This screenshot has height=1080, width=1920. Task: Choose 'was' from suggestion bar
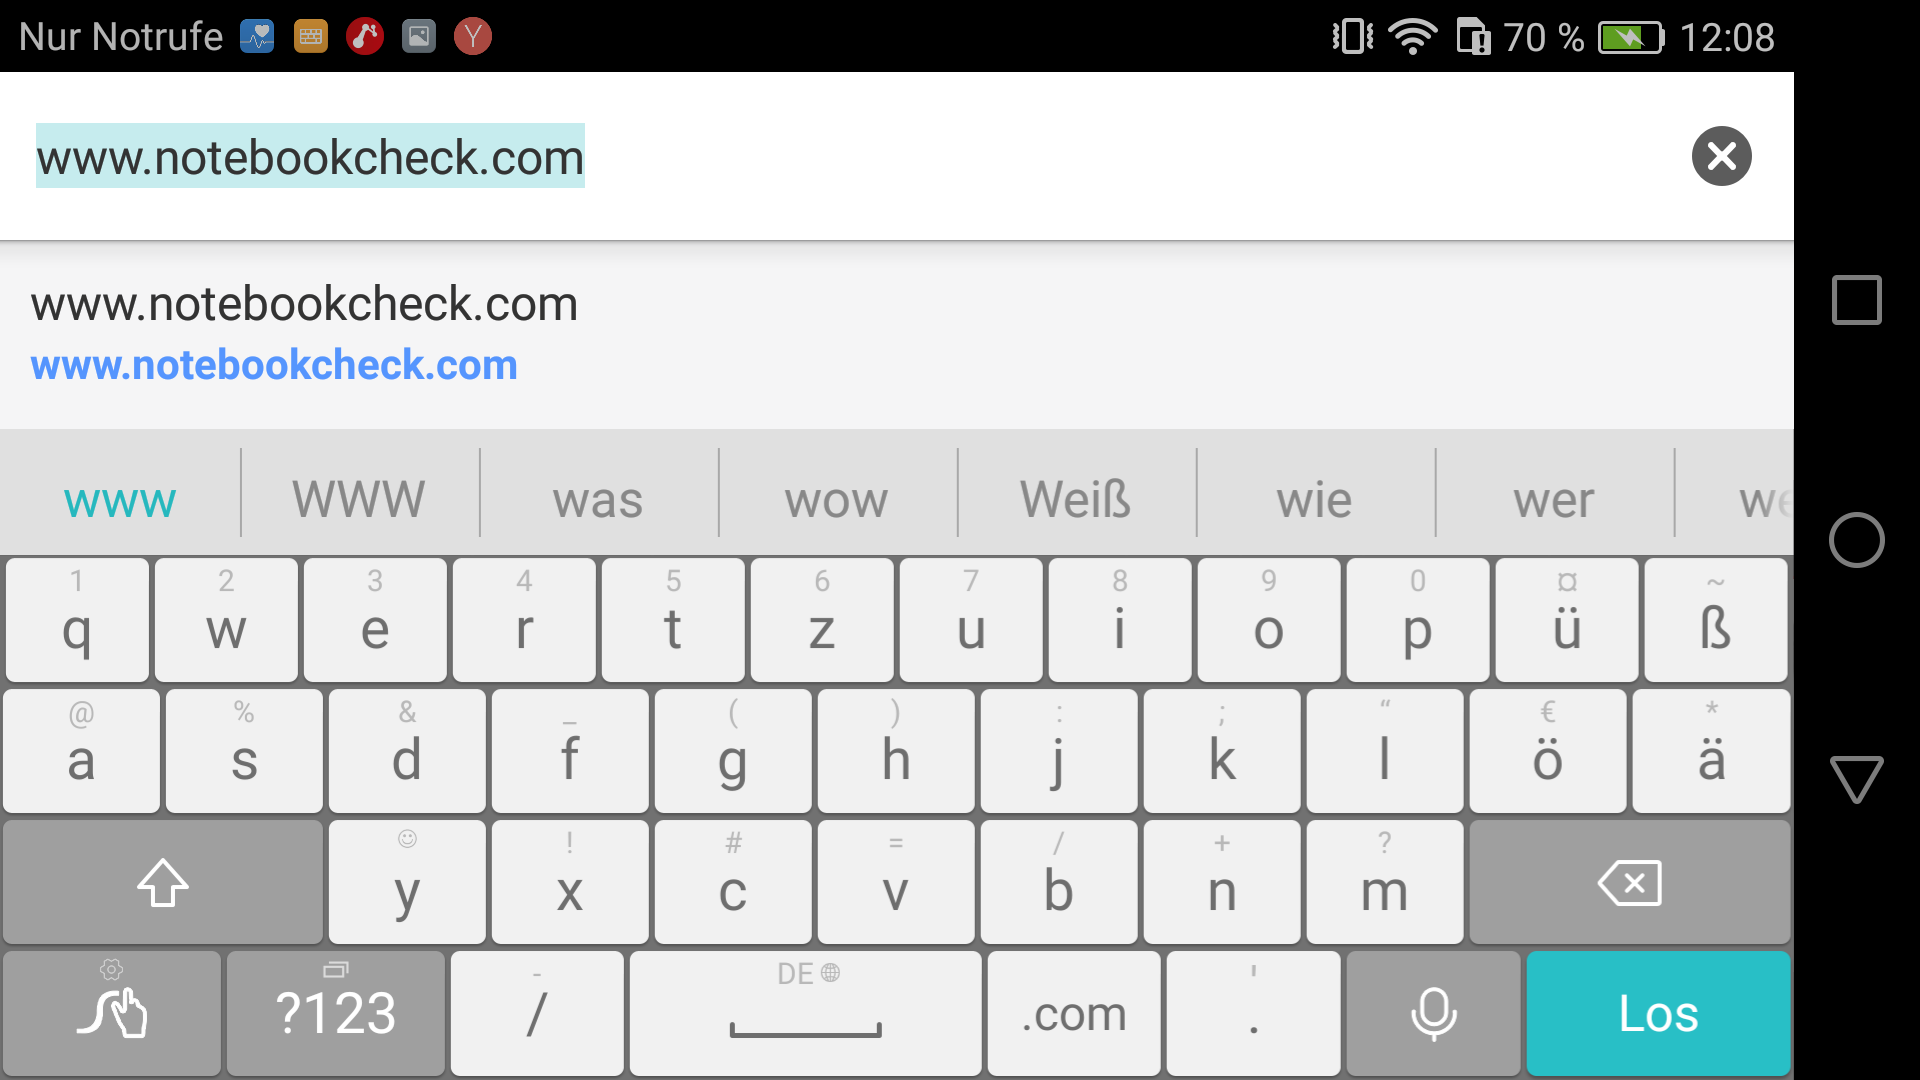tap(598, 499)
